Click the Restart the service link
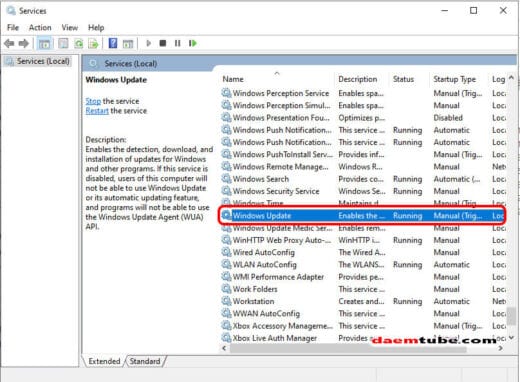The width and height of the screenshot is (520, 382). pos(97,111)
